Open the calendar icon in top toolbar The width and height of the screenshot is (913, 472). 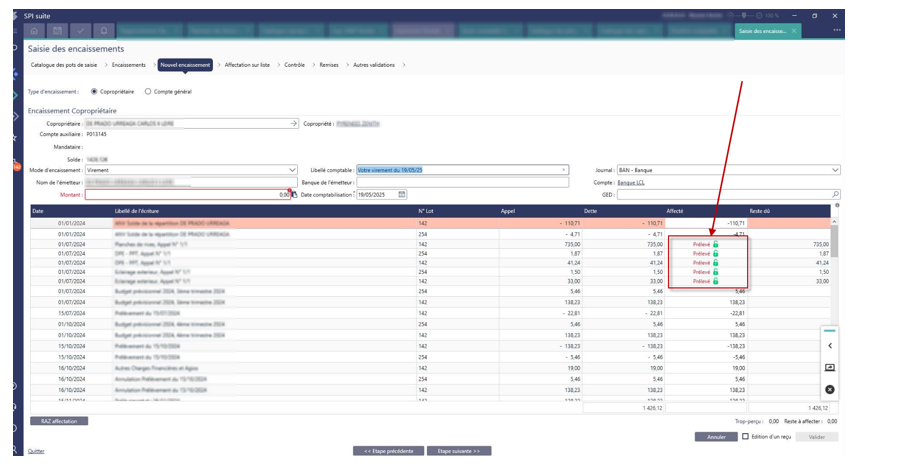pos(58,31)
